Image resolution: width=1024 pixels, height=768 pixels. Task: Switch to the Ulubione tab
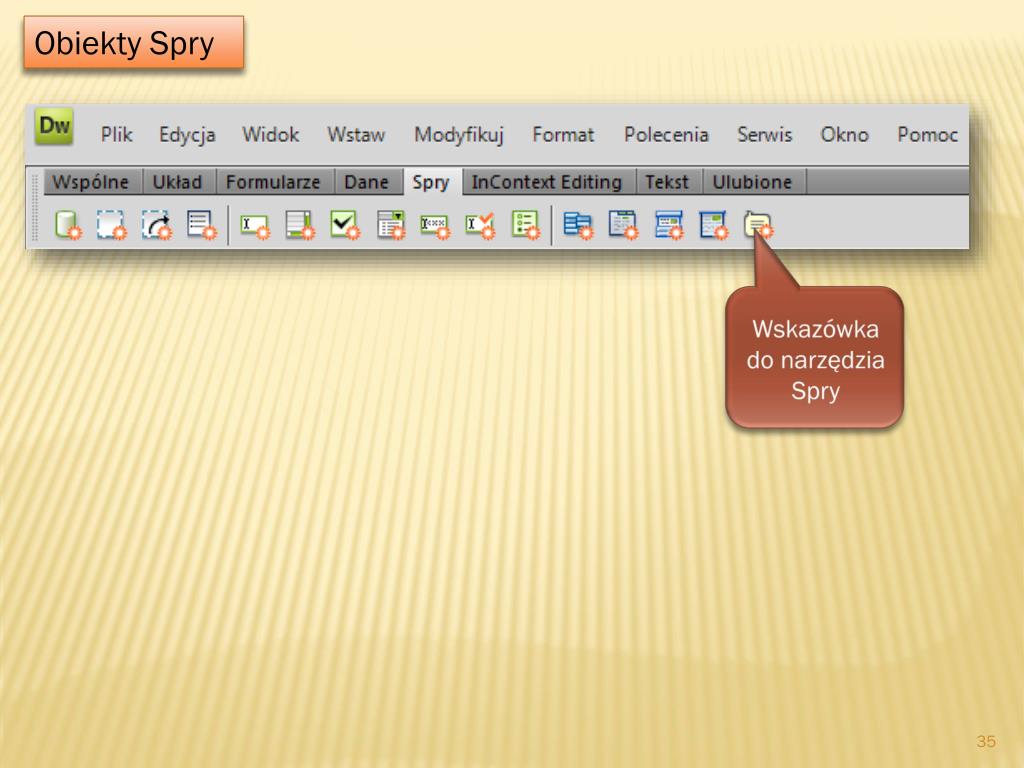click(752, 182)
